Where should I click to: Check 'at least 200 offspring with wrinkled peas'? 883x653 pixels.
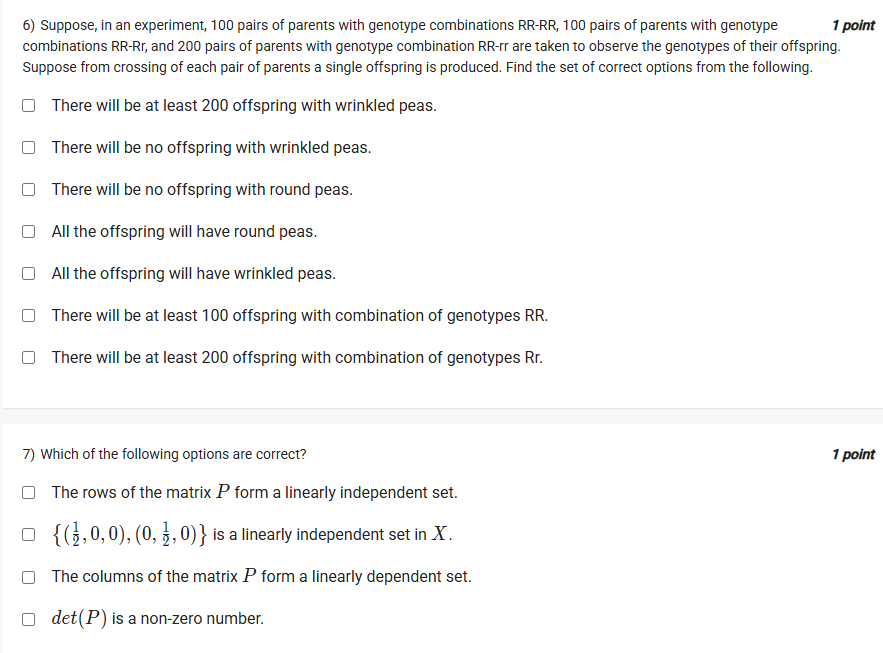pos(30,105)
